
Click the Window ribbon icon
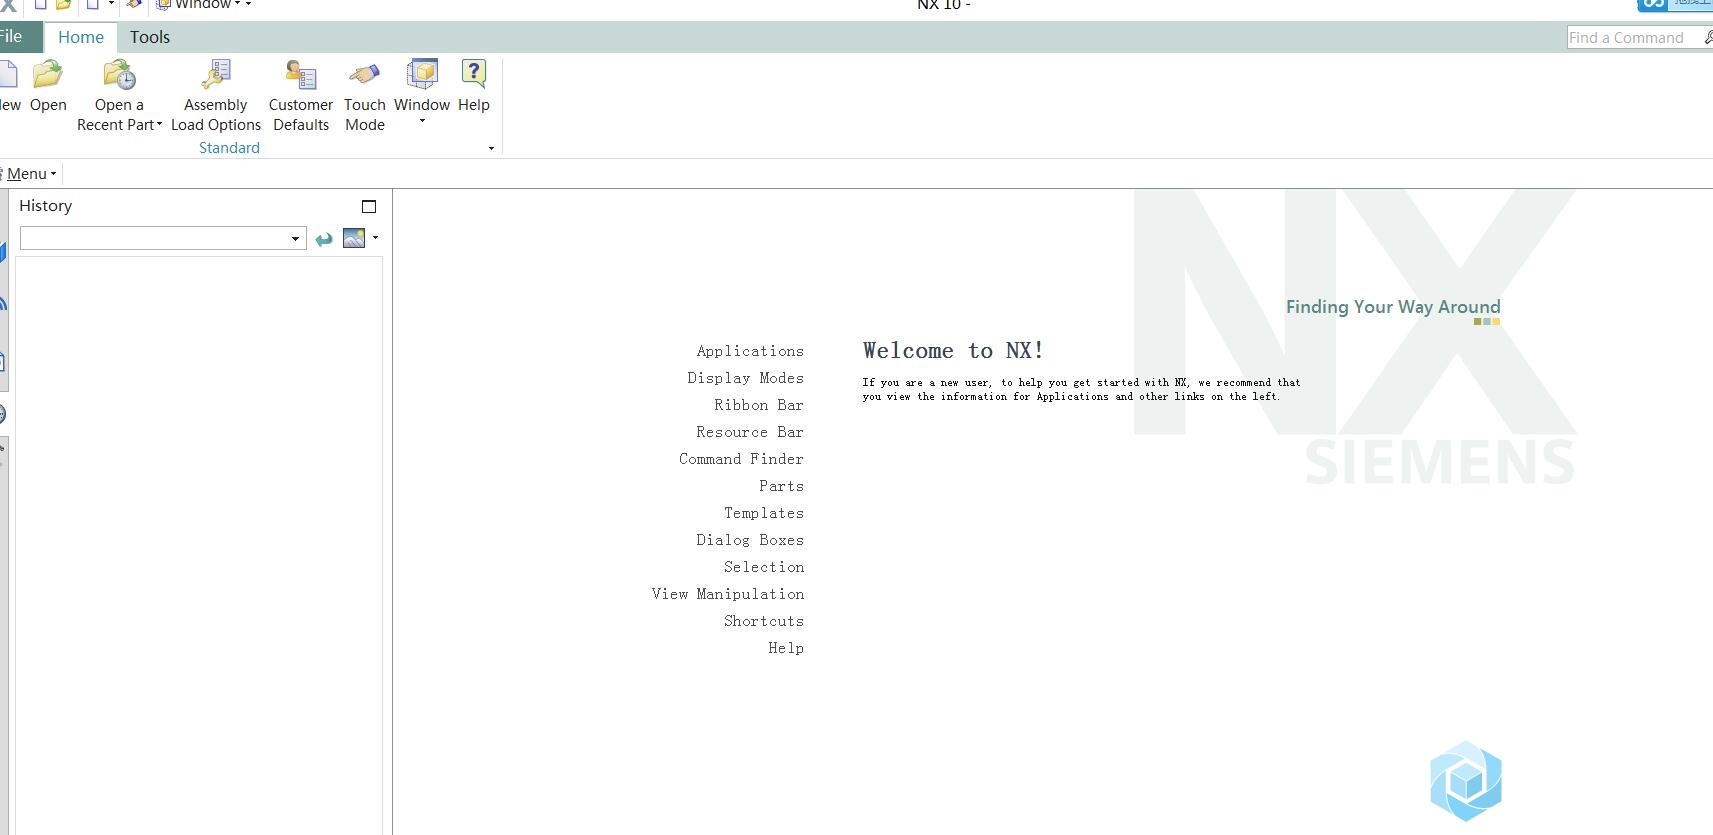[x=422, y=75]
